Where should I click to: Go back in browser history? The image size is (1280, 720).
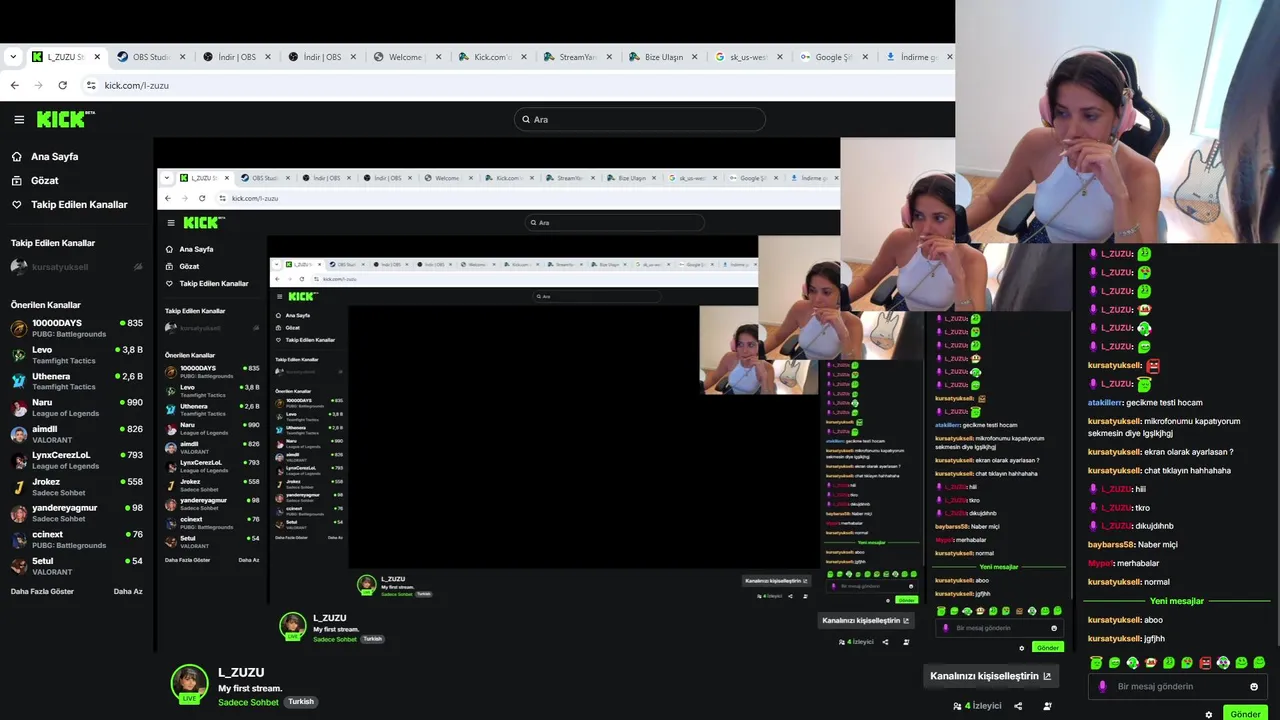click(14, 85)
